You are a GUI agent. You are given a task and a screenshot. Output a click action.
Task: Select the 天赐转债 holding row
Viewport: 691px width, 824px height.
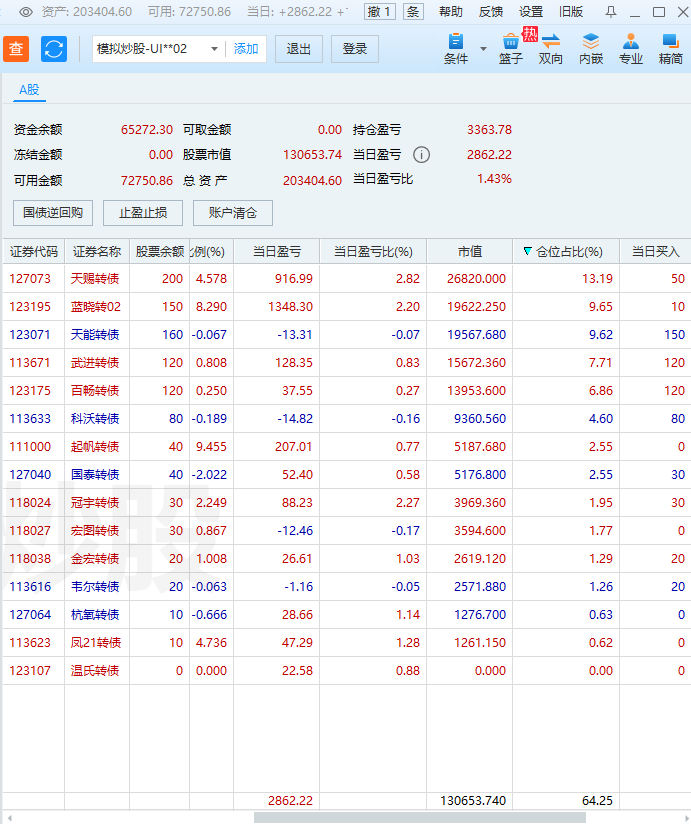tap(95, 279)
